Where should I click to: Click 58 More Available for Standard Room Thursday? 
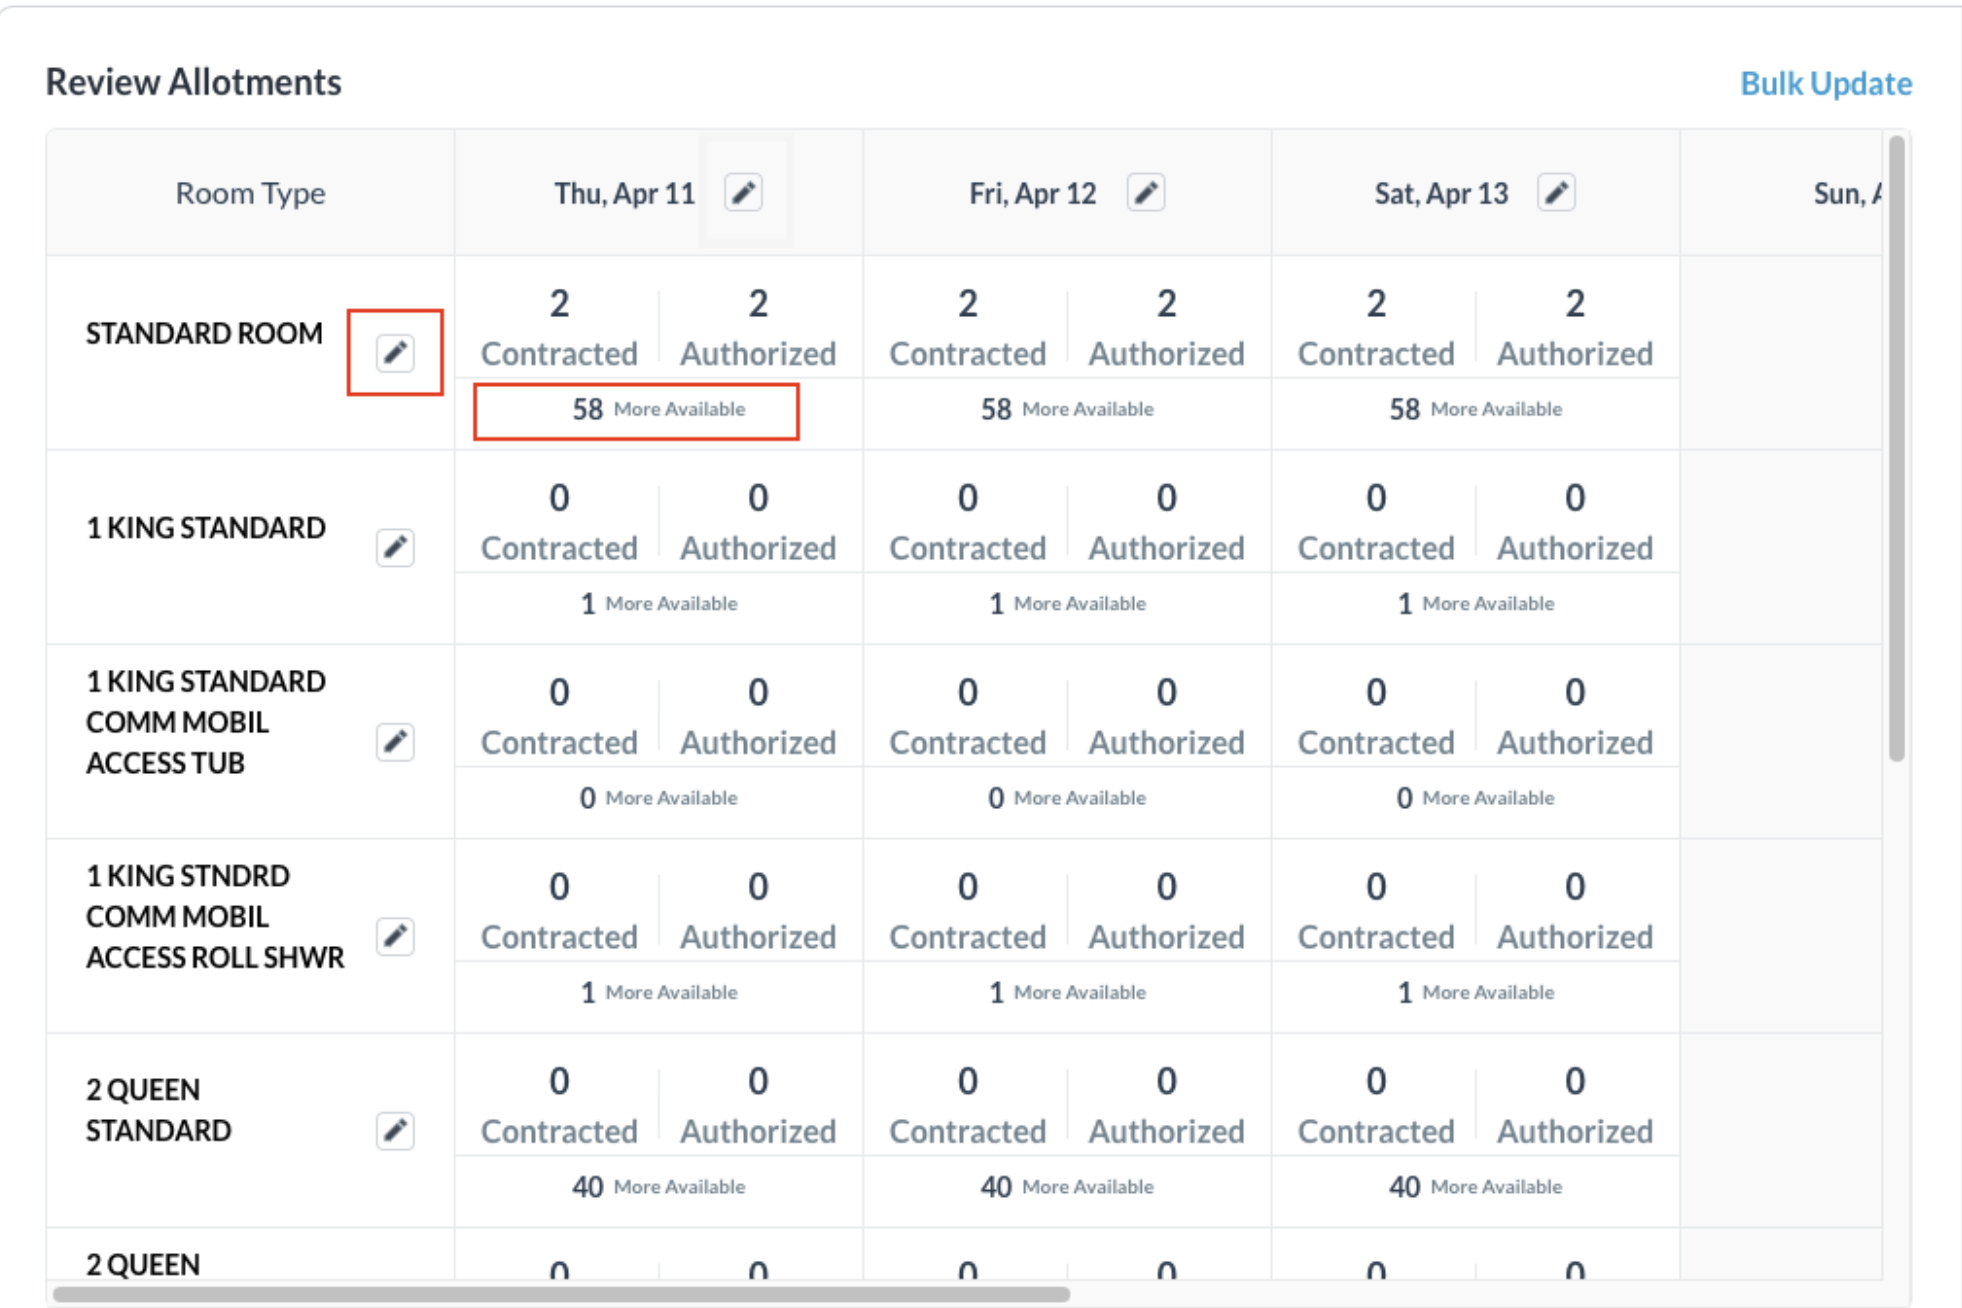tap(658, 408)
